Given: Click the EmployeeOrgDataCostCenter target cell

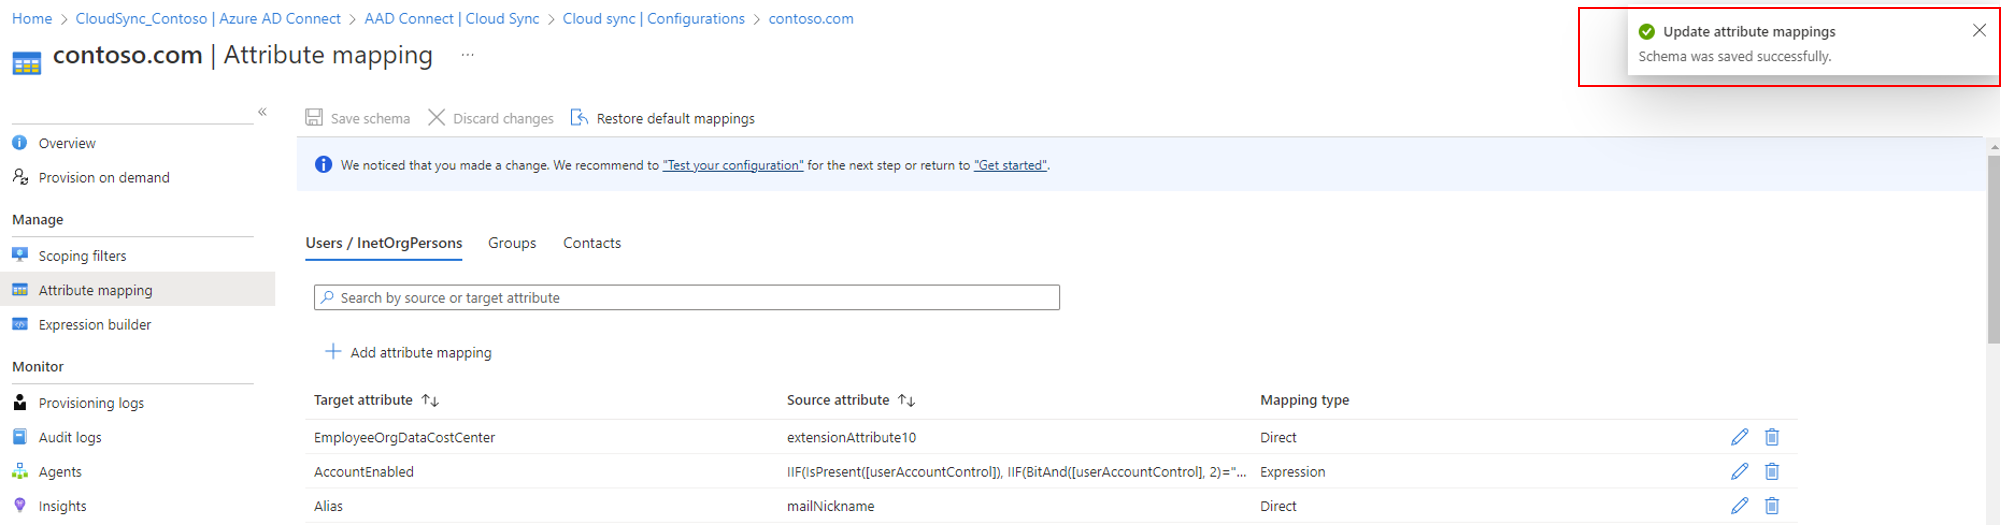Looking at the screenshot, I should click(x=404, y=437).
